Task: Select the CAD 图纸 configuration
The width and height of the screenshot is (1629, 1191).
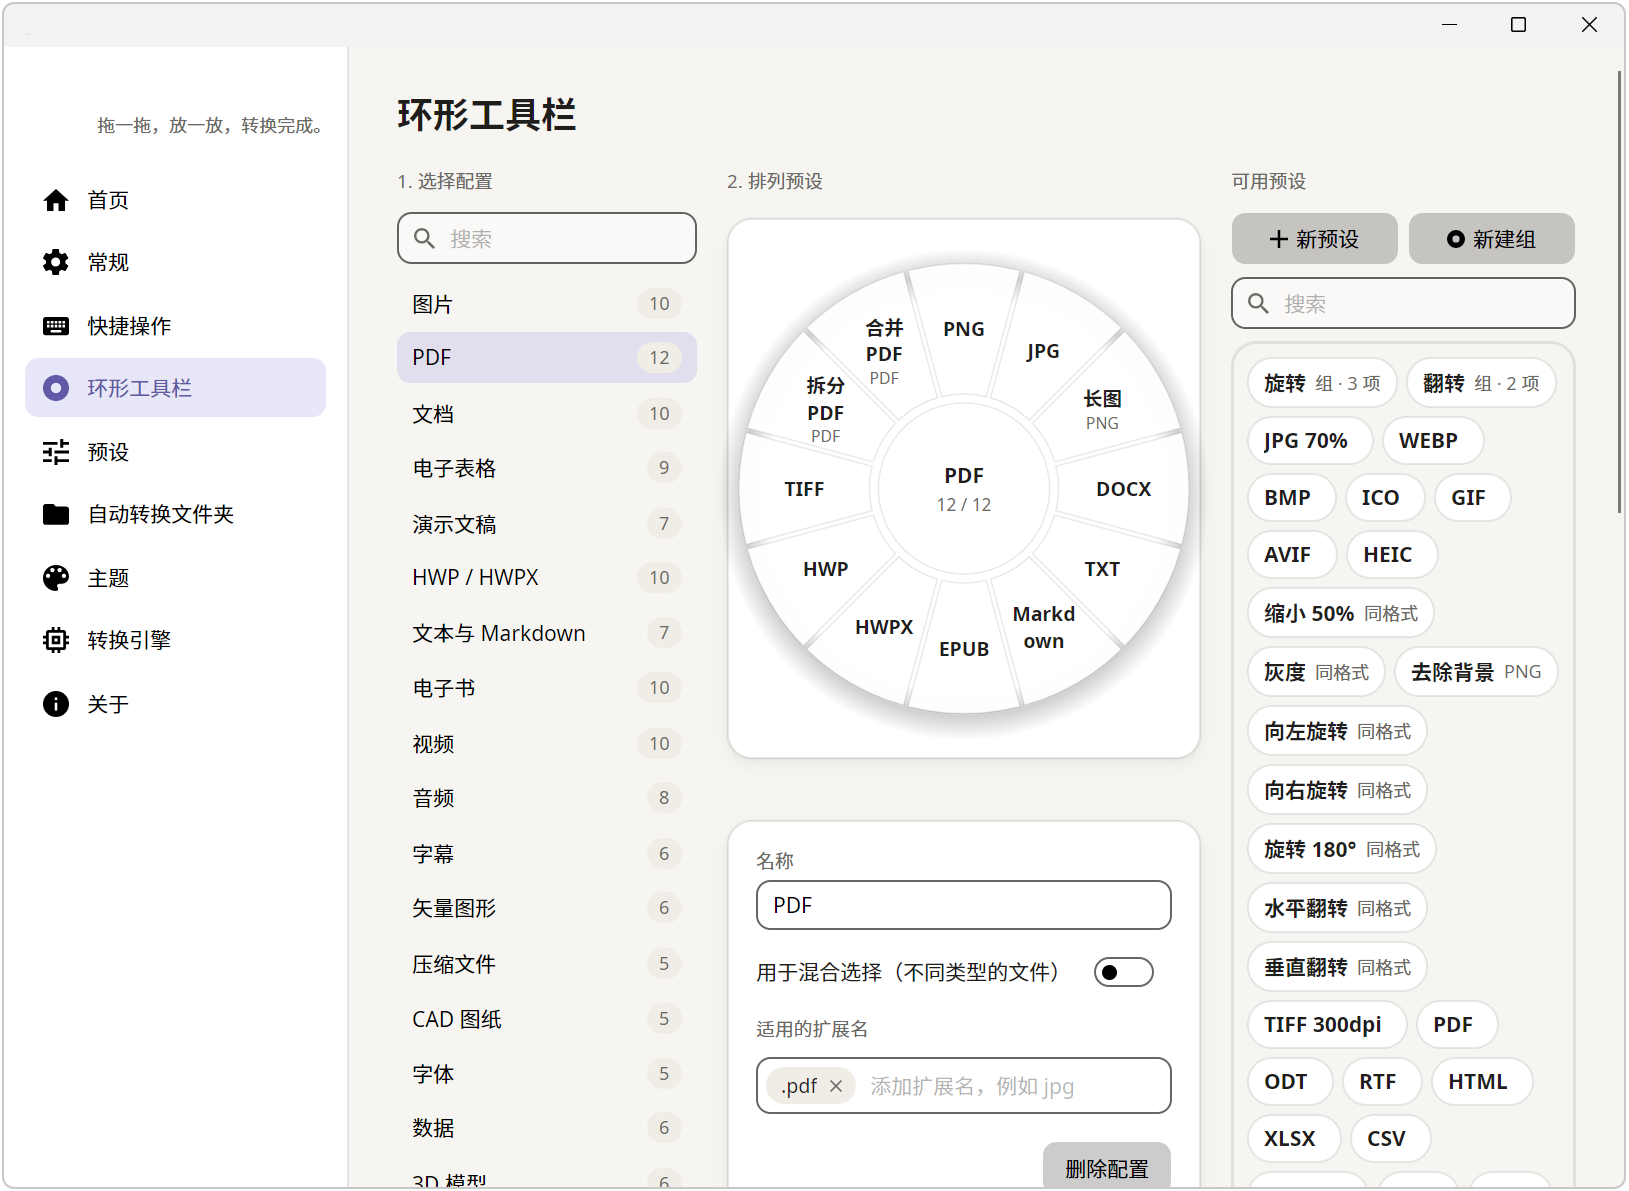Action: point(546,1018)
